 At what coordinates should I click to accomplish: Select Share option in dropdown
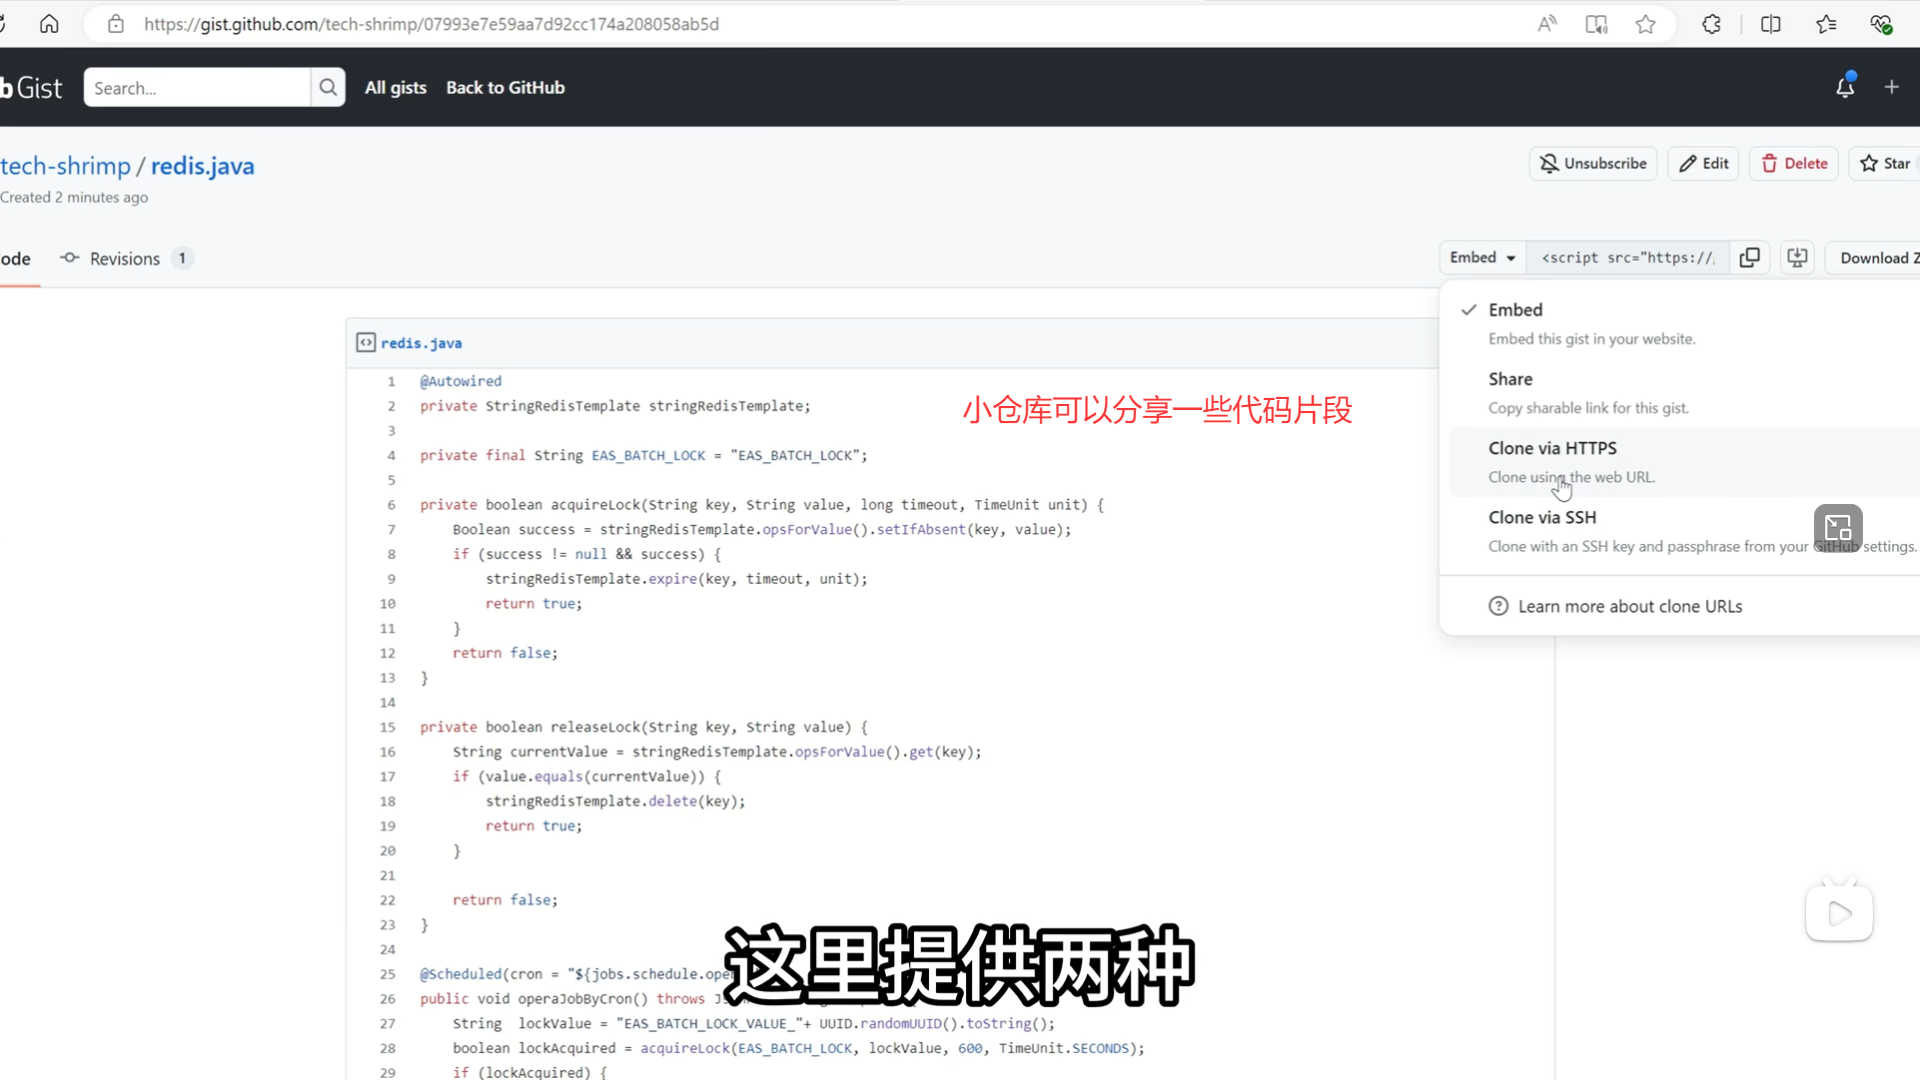click(x=1510, y=380)
